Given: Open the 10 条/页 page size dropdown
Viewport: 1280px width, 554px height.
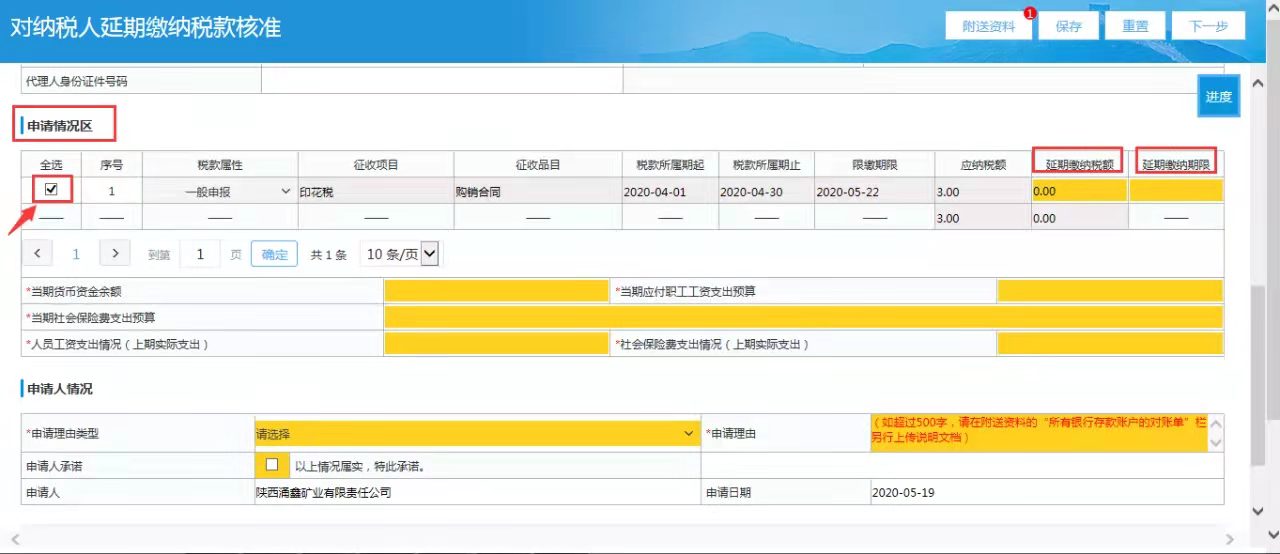Looking at the screenshot, I should coord(400,255).
